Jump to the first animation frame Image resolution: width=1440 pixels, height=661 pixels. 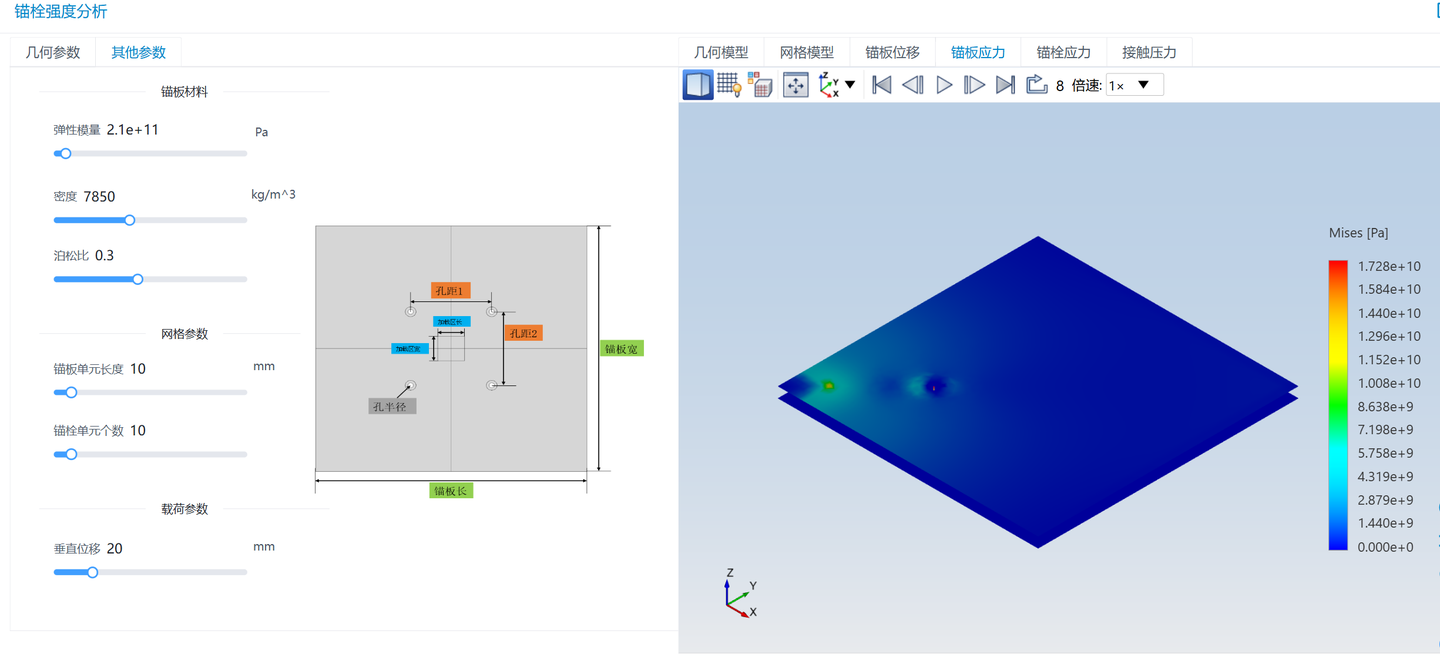(881, 85)
